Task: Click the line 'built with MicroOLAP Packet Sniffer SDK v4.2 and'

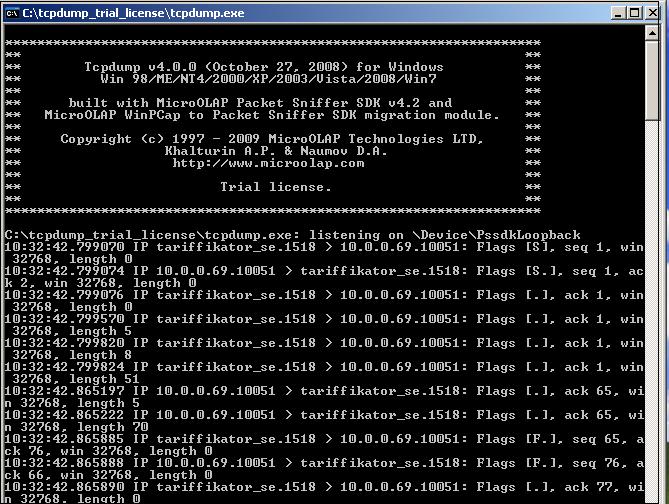Action: click(260, 103)
